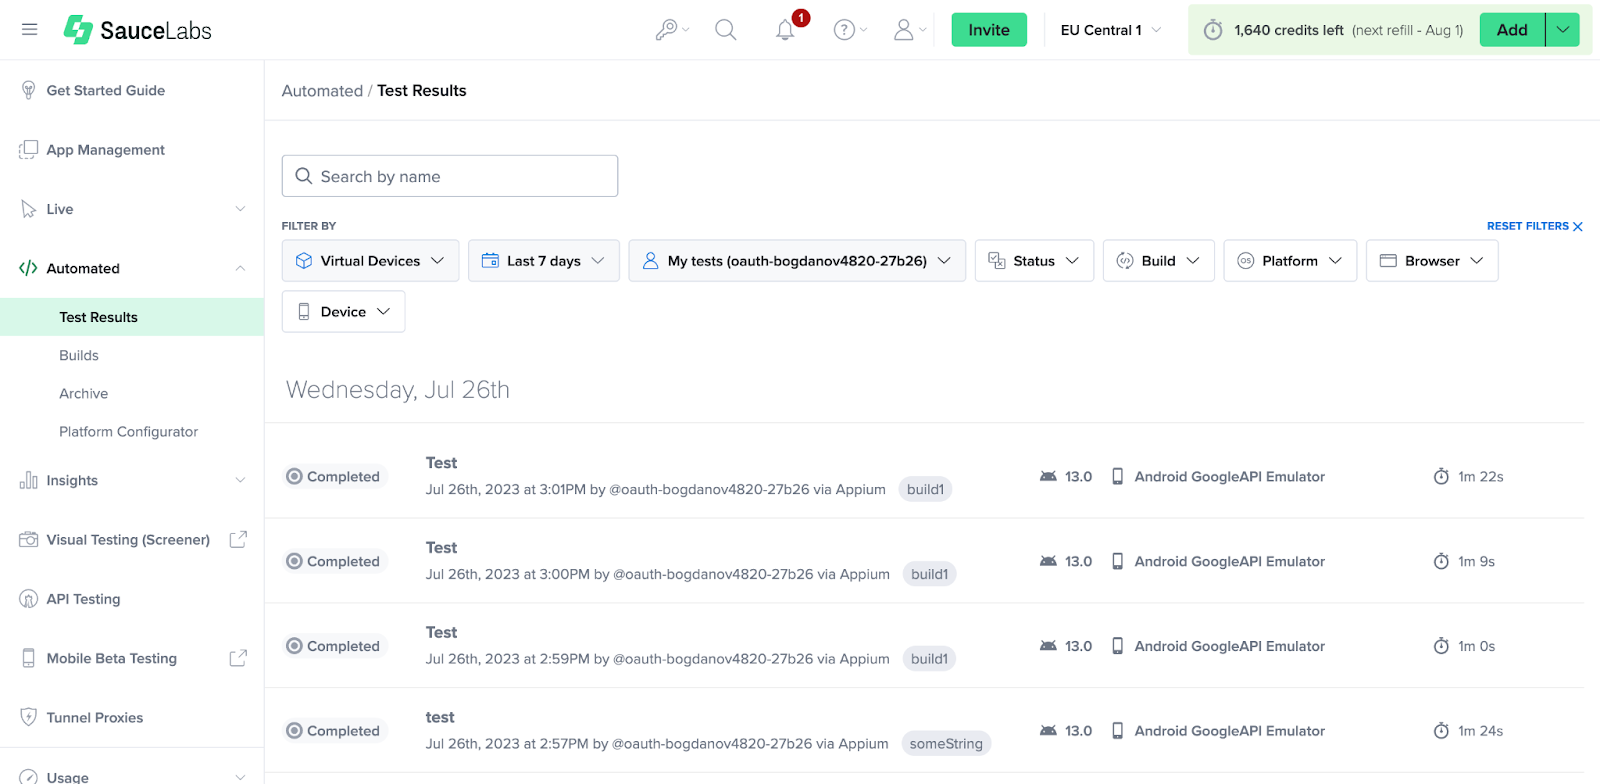
Task: Click RESET FILTERS link
Action: 1535,226
